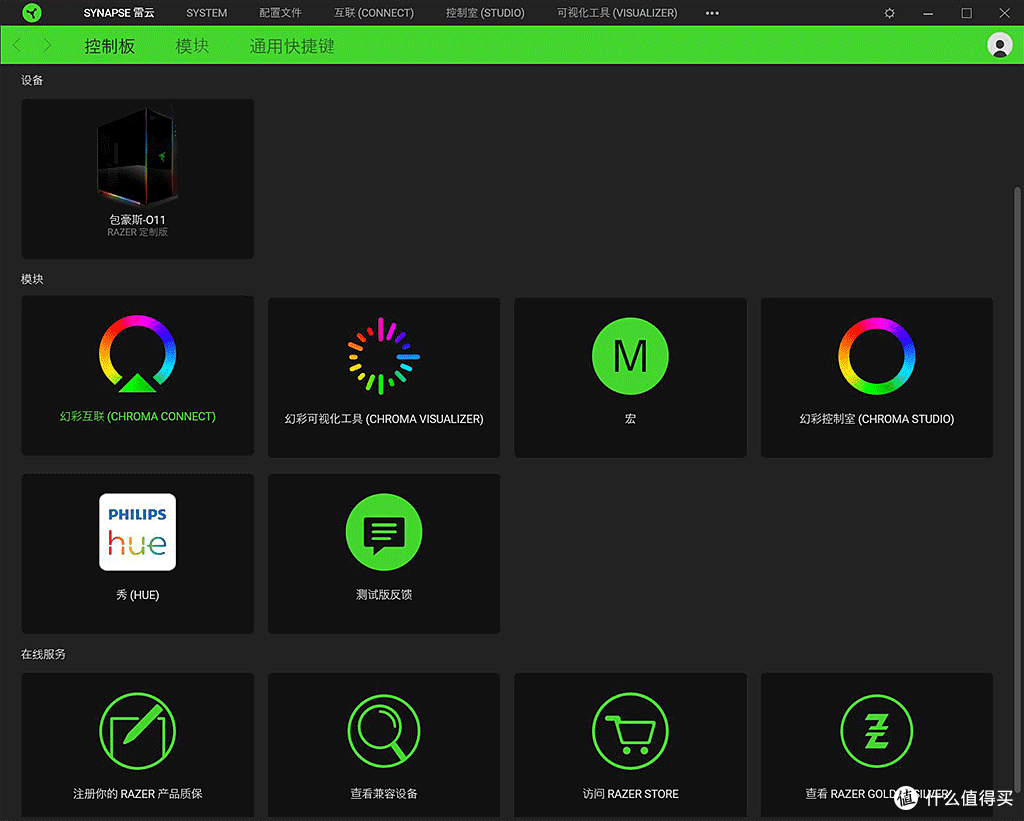This screenshot has width=1024, height=821.
Task: Click the Razer Synapse logo icon
Action: 31,12
